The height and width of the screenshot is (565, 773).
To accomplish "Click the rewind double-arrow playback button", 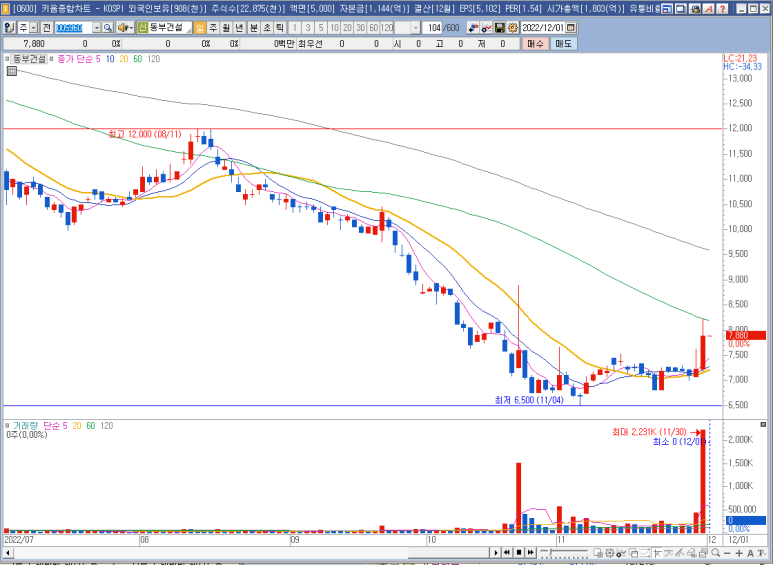I will pos(507,553).
